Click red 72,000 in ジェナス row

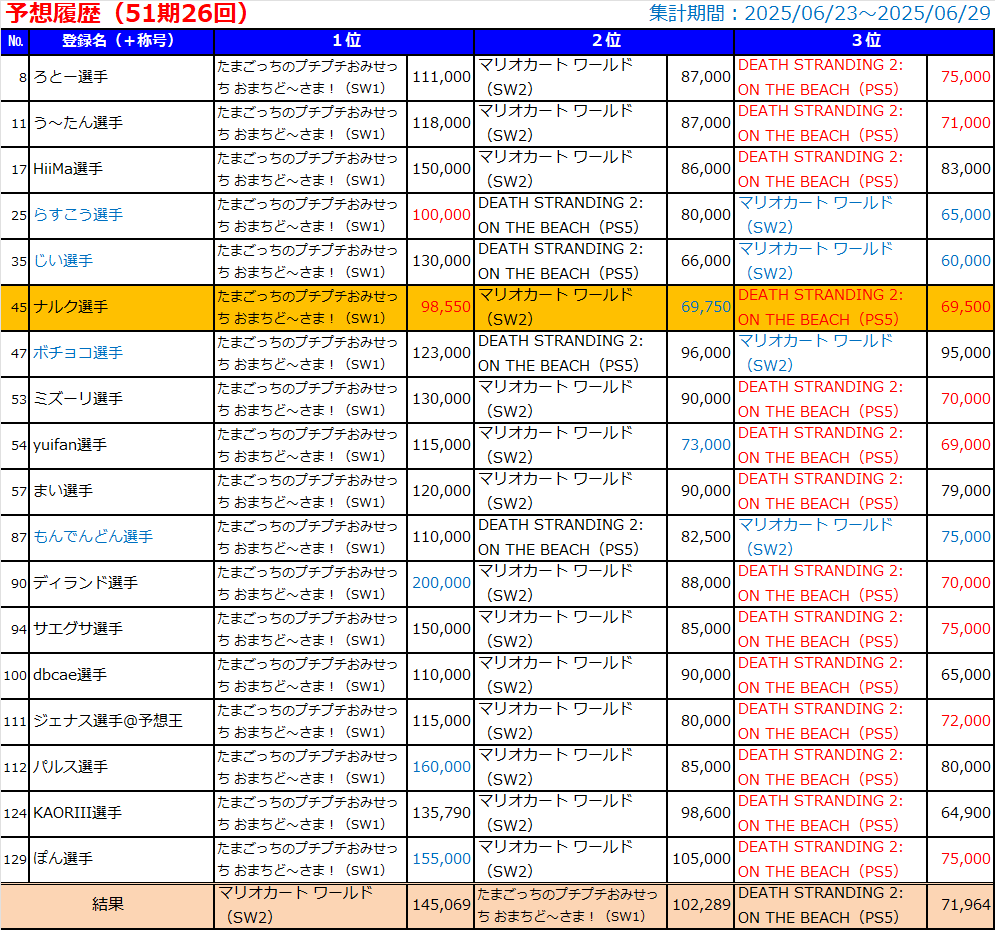click(x=966, y=721)
